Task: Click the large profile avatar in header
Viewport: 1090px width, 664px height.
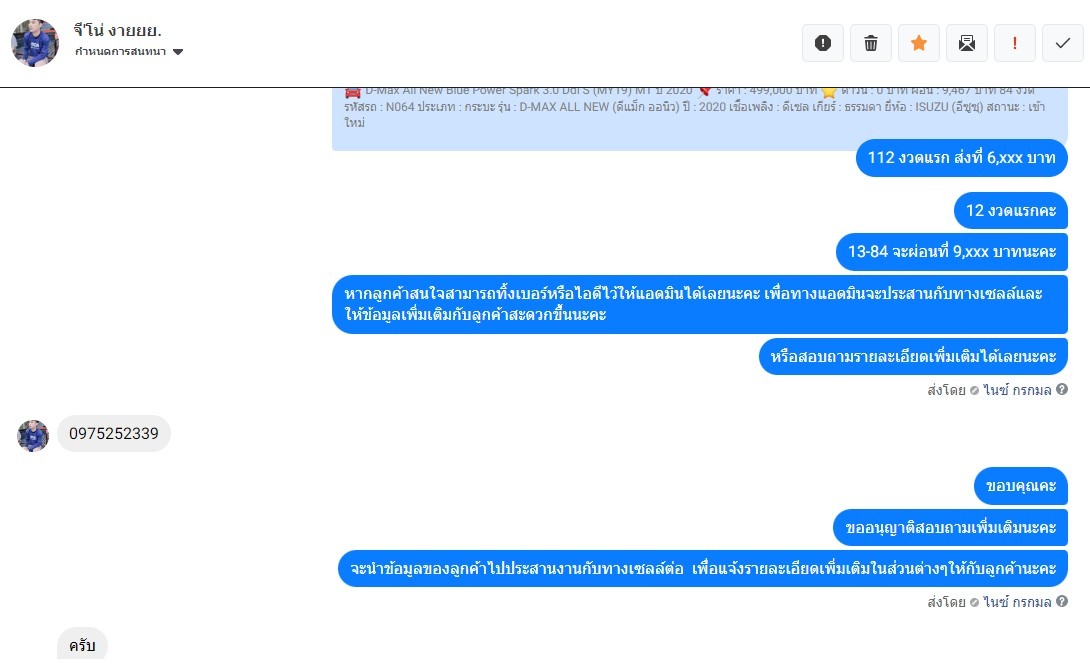Action: [35, 43]
